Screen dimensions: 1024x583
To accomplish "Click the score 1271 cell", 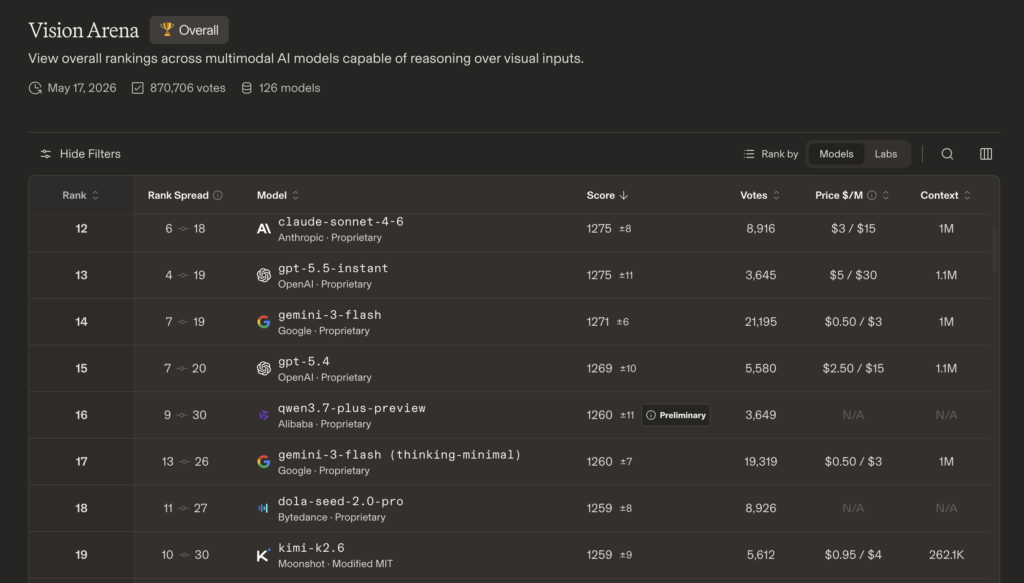I will [598, 322].
